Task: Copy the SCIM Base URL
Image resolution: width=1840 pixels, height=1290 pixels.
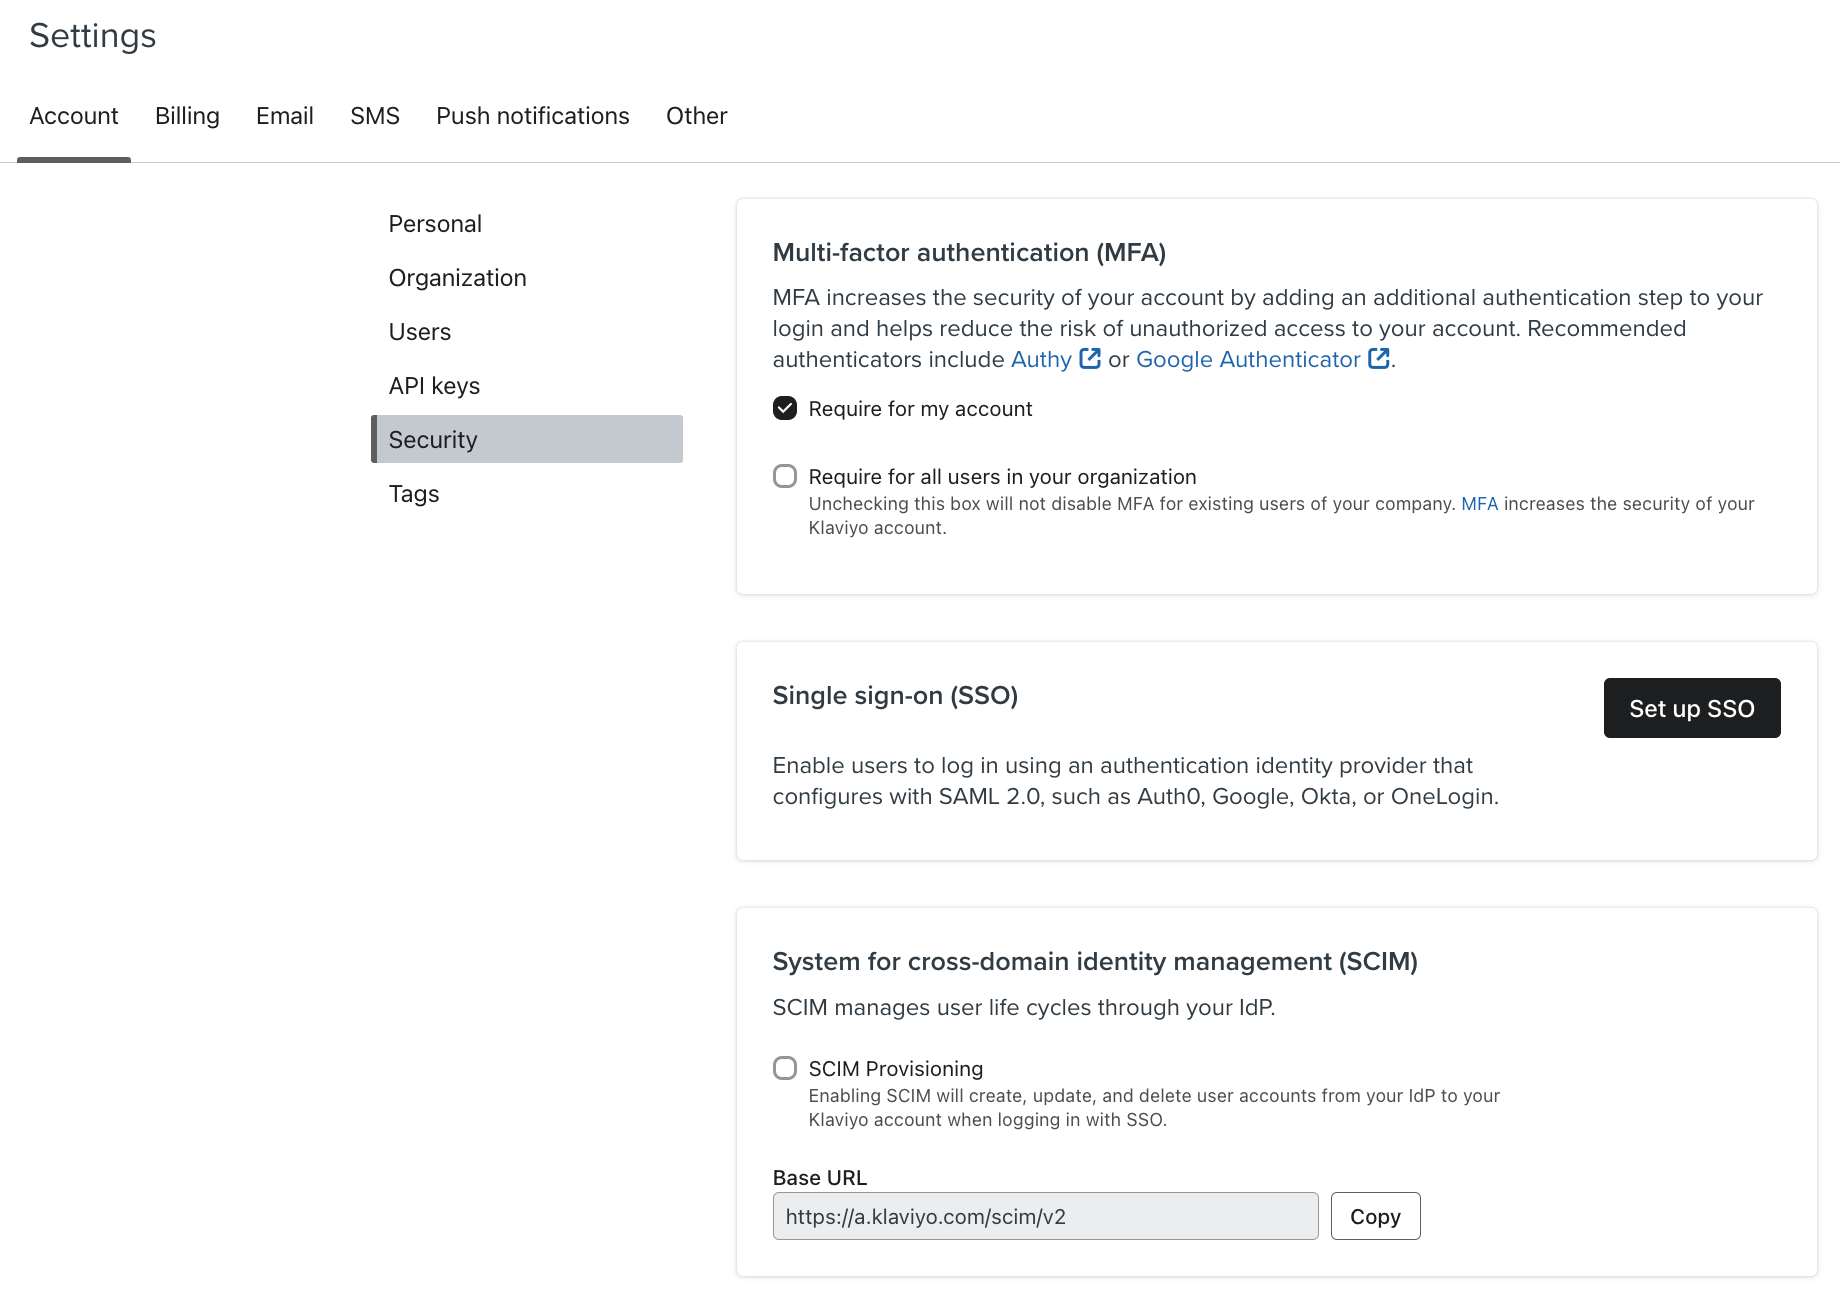Action: click(1375, 1216)
